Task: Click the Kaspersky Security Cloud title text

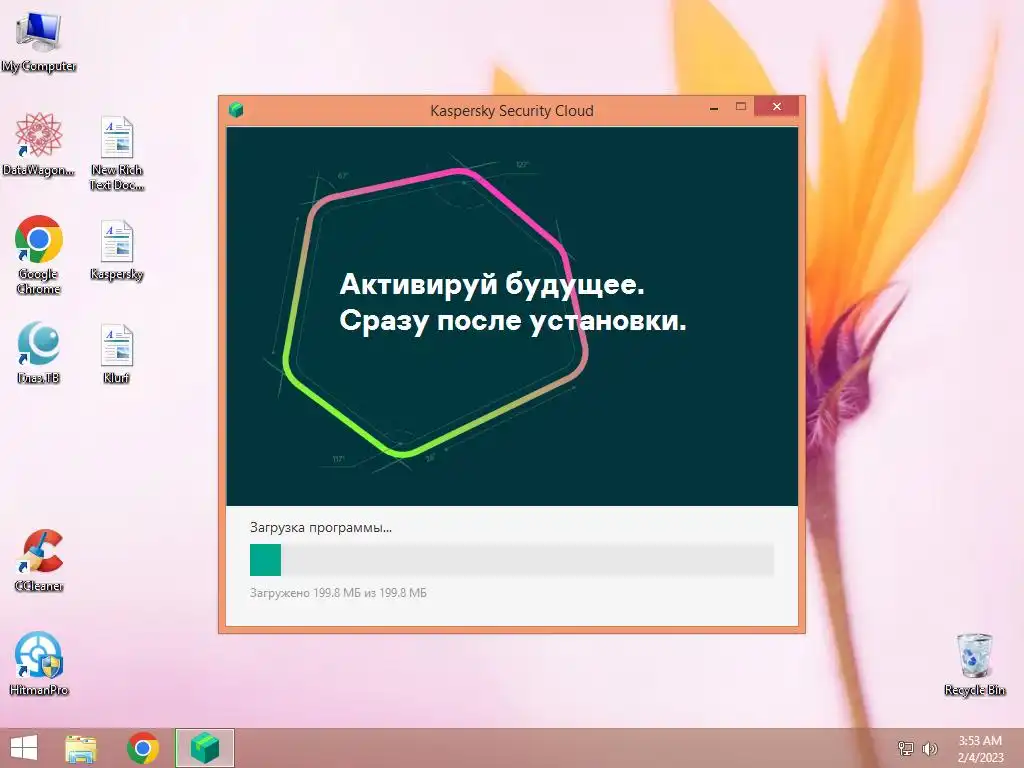Action: (x=512, y=110)
